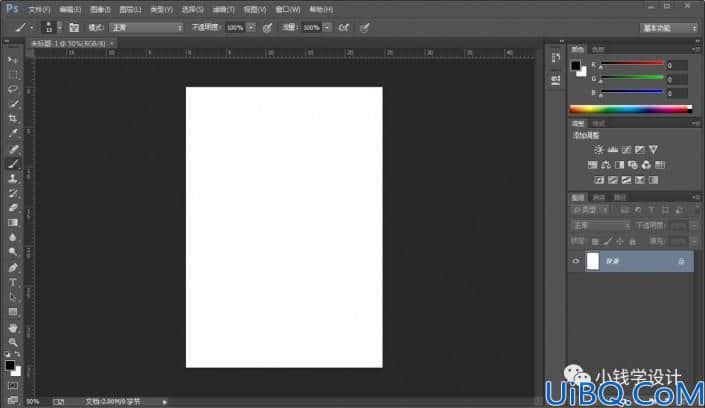Screen dimensions: 705x408
Task: Select the Blur tool
Action: point(13,237)
